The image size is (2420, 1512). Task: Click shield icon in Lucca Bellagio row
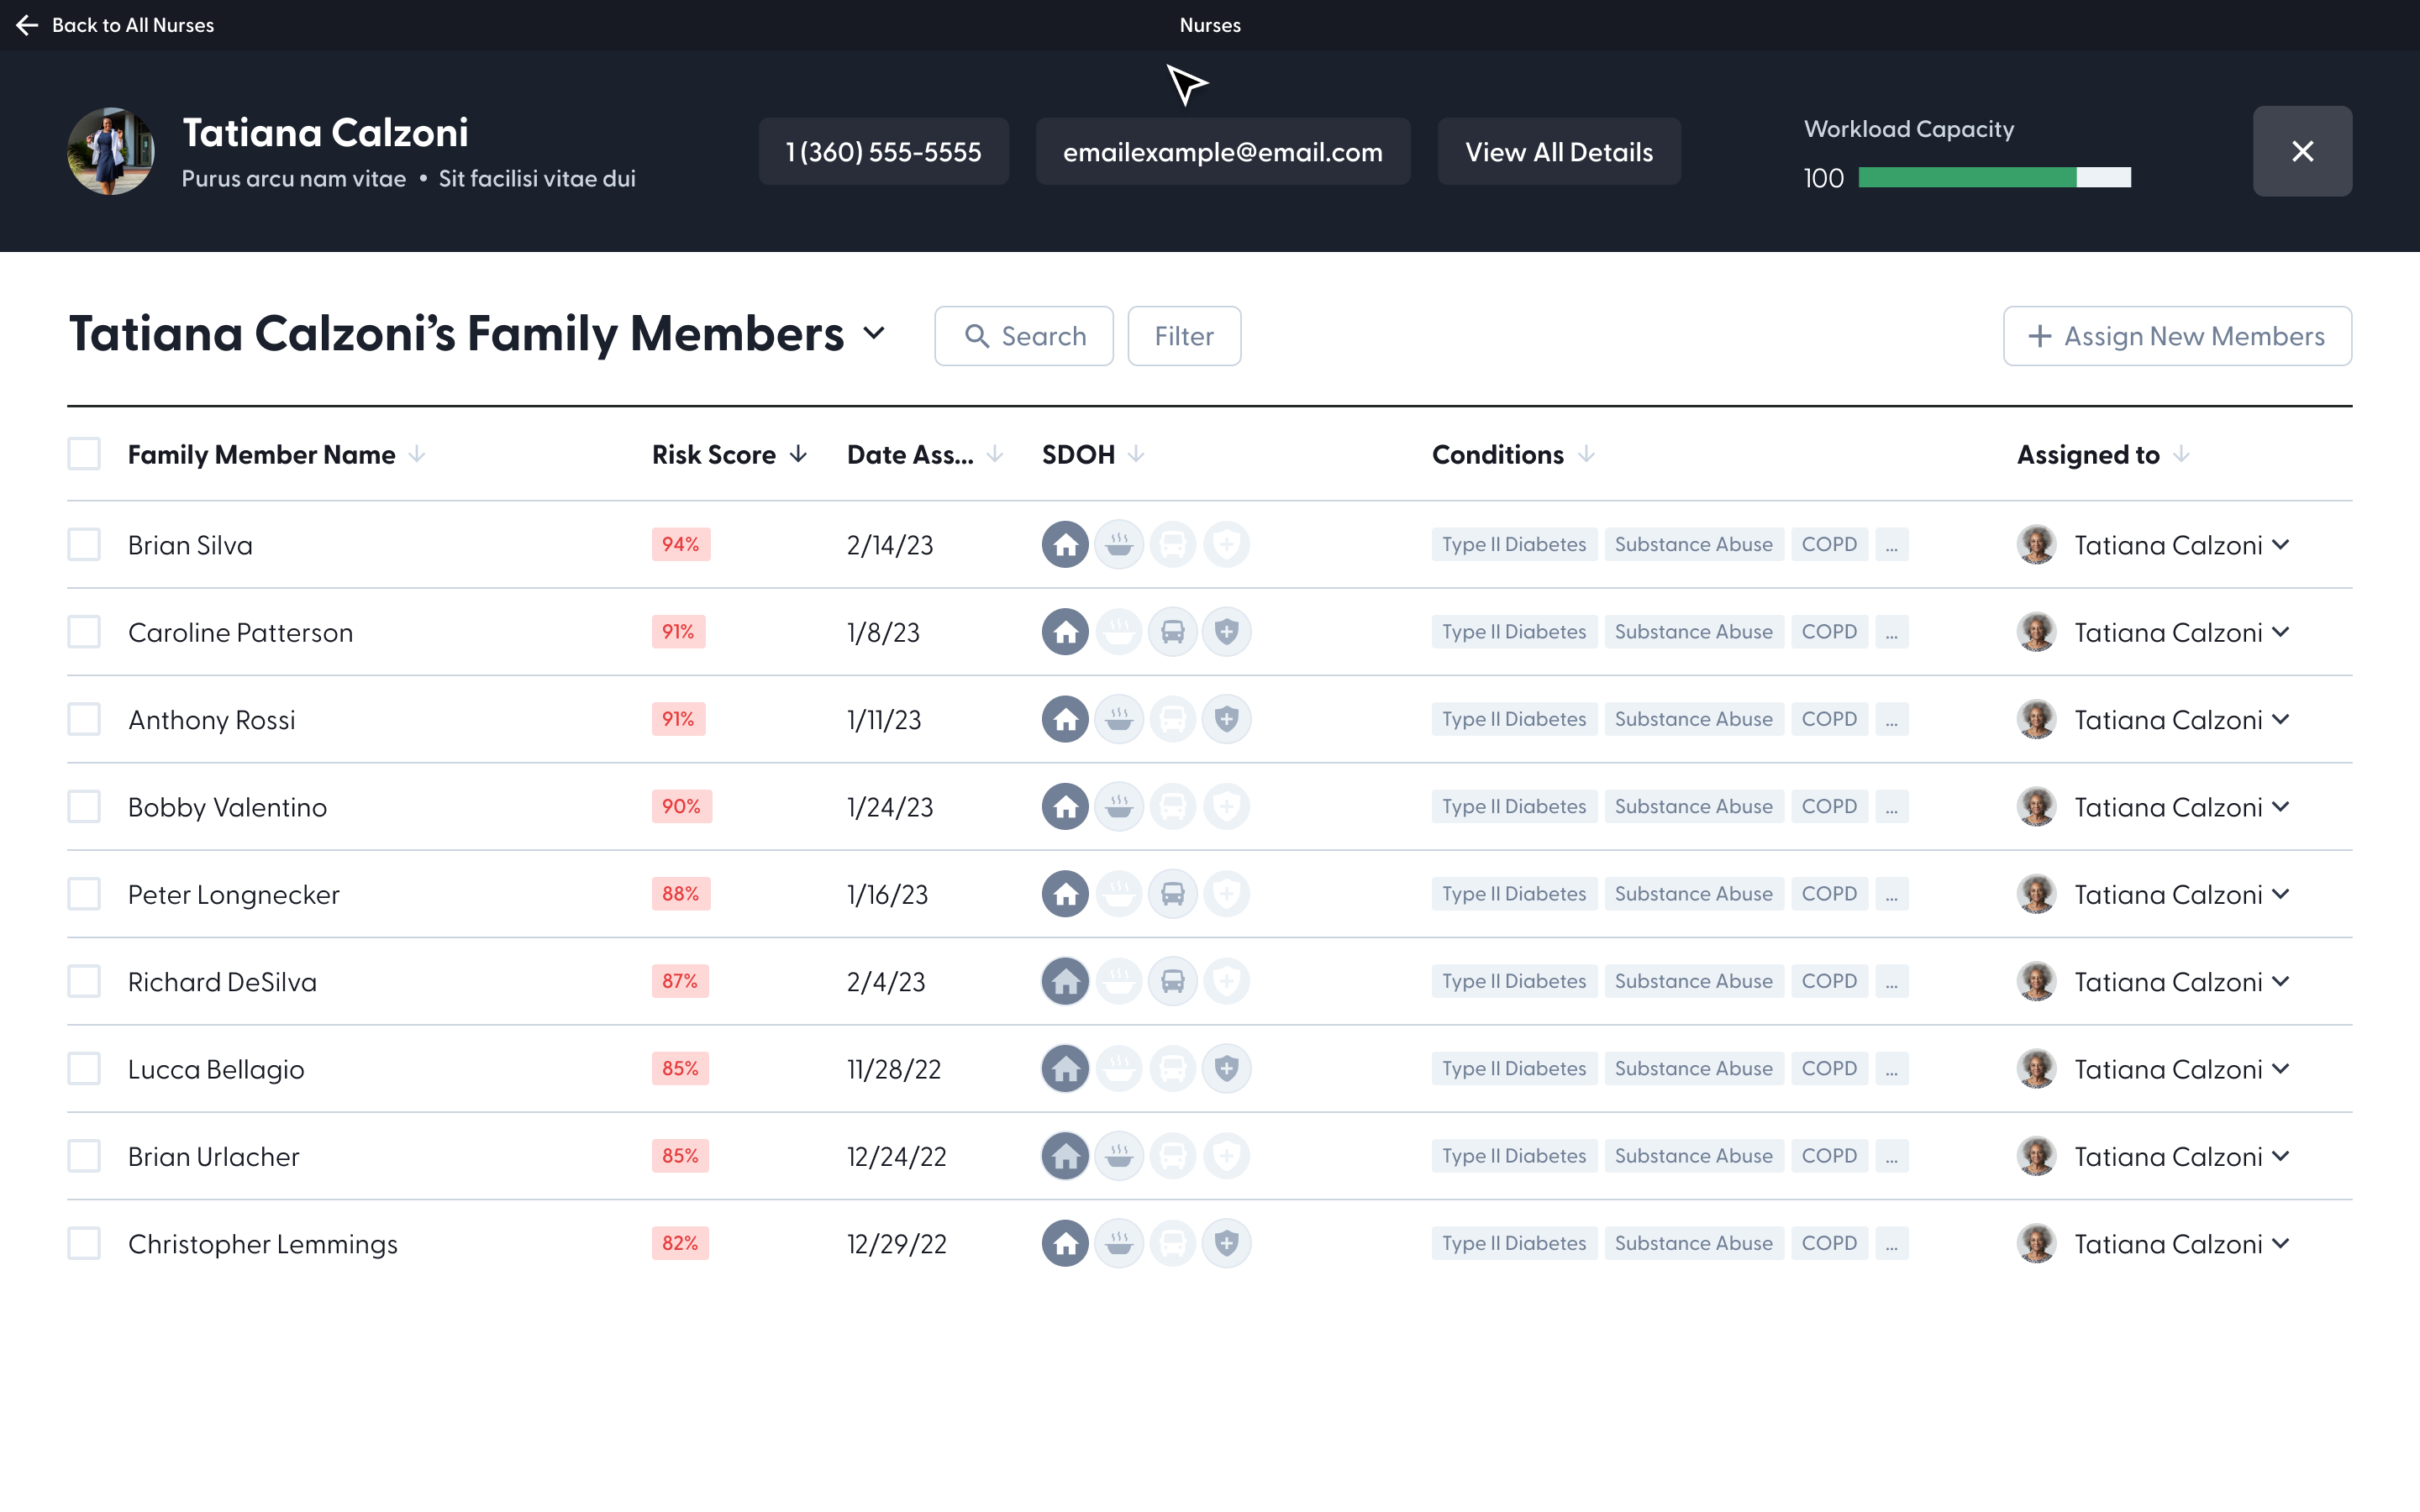[x=1226, y=1069]
